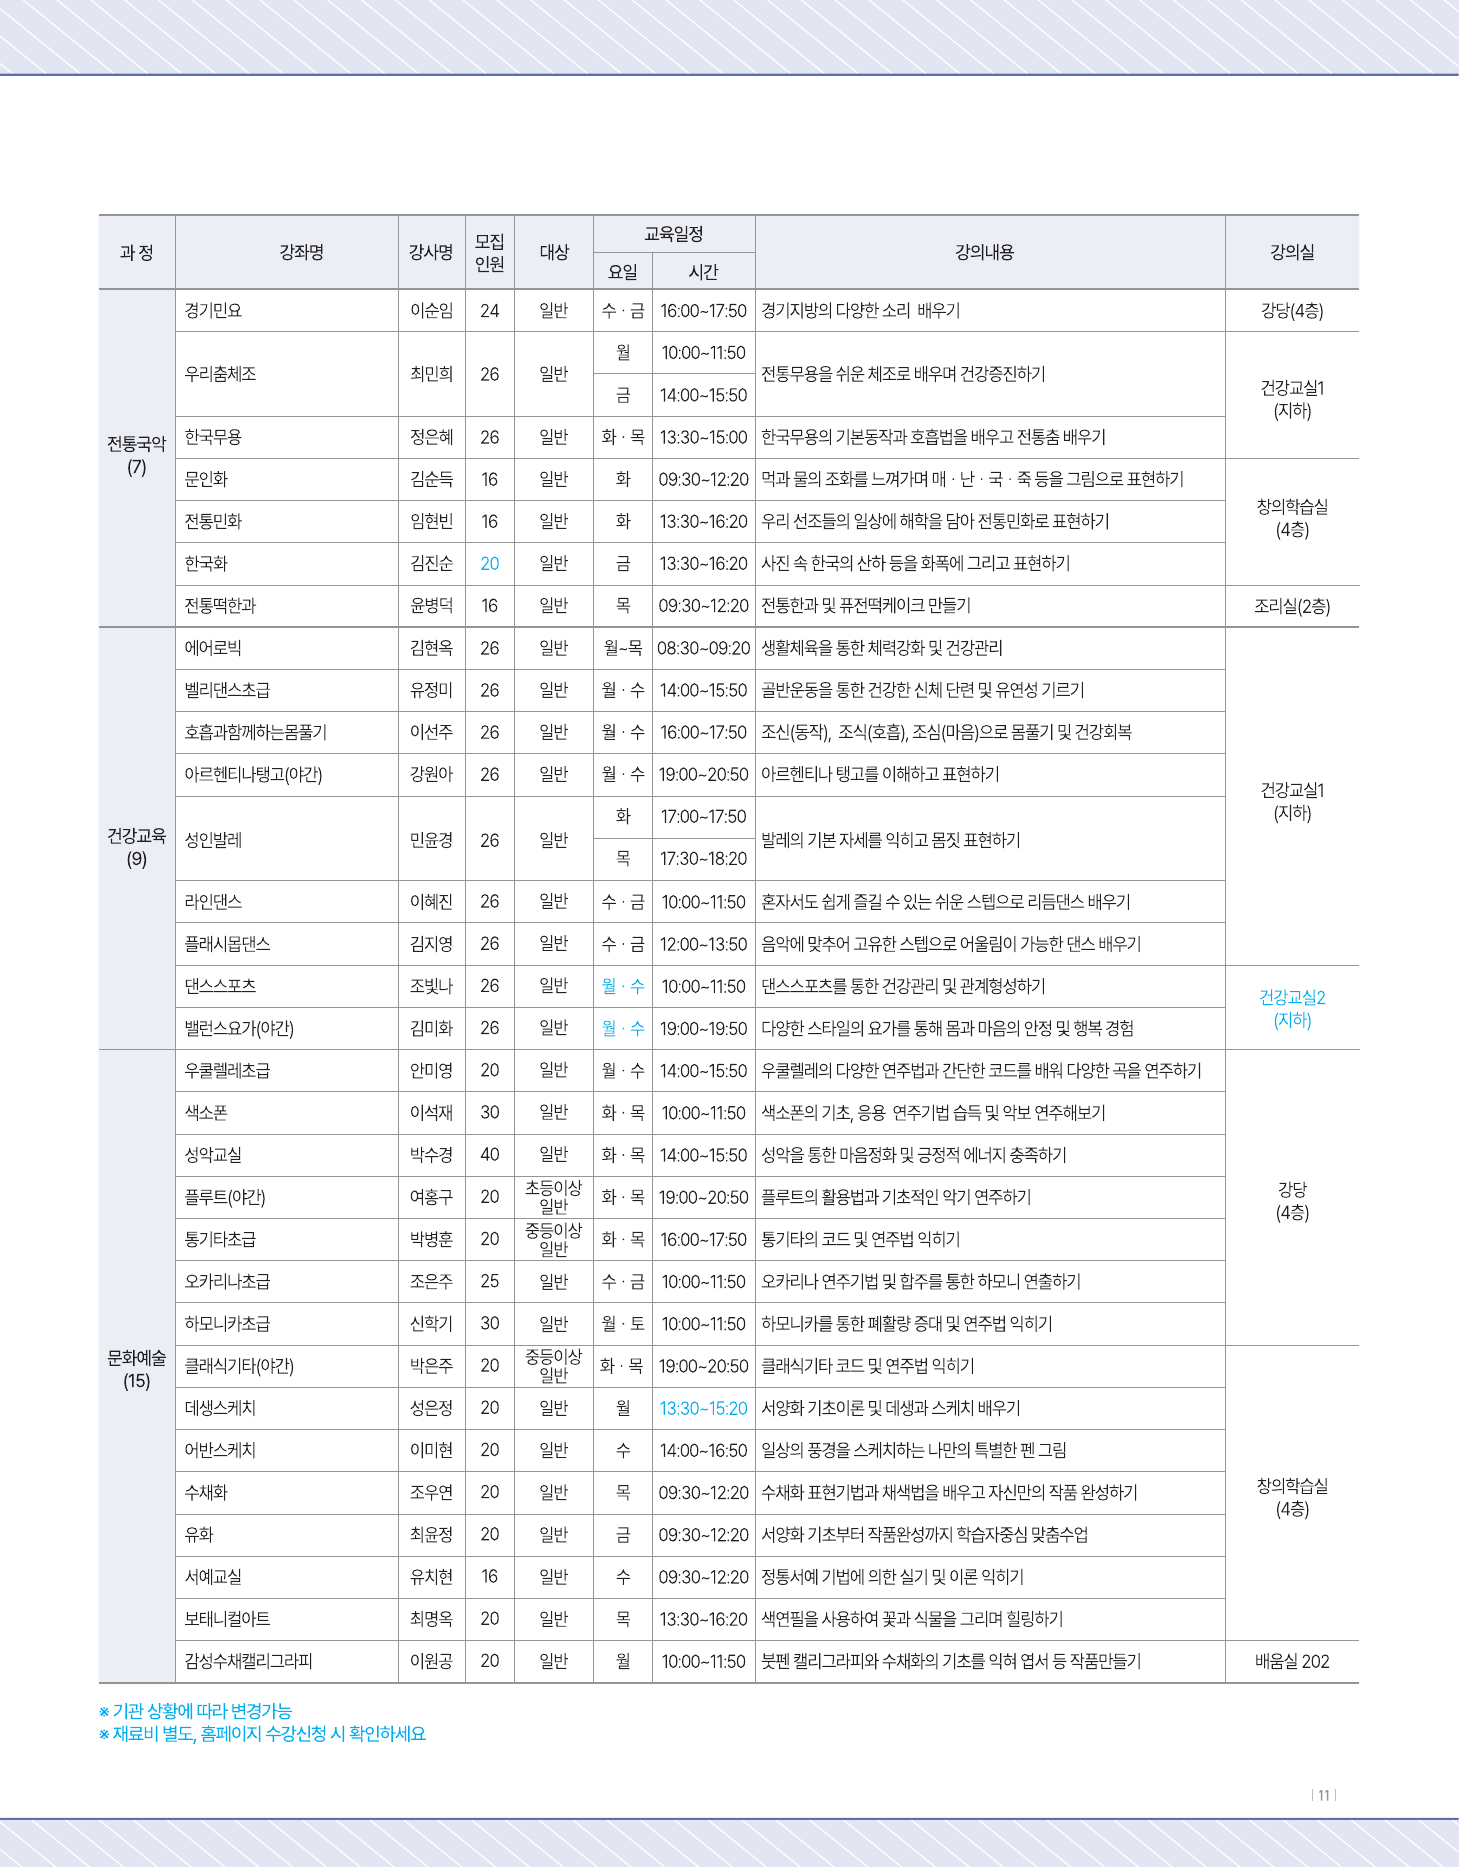Screen dimensions: 1459x1867
Task: Select the 전통떡한과 course name
Action: pos(220,606)
